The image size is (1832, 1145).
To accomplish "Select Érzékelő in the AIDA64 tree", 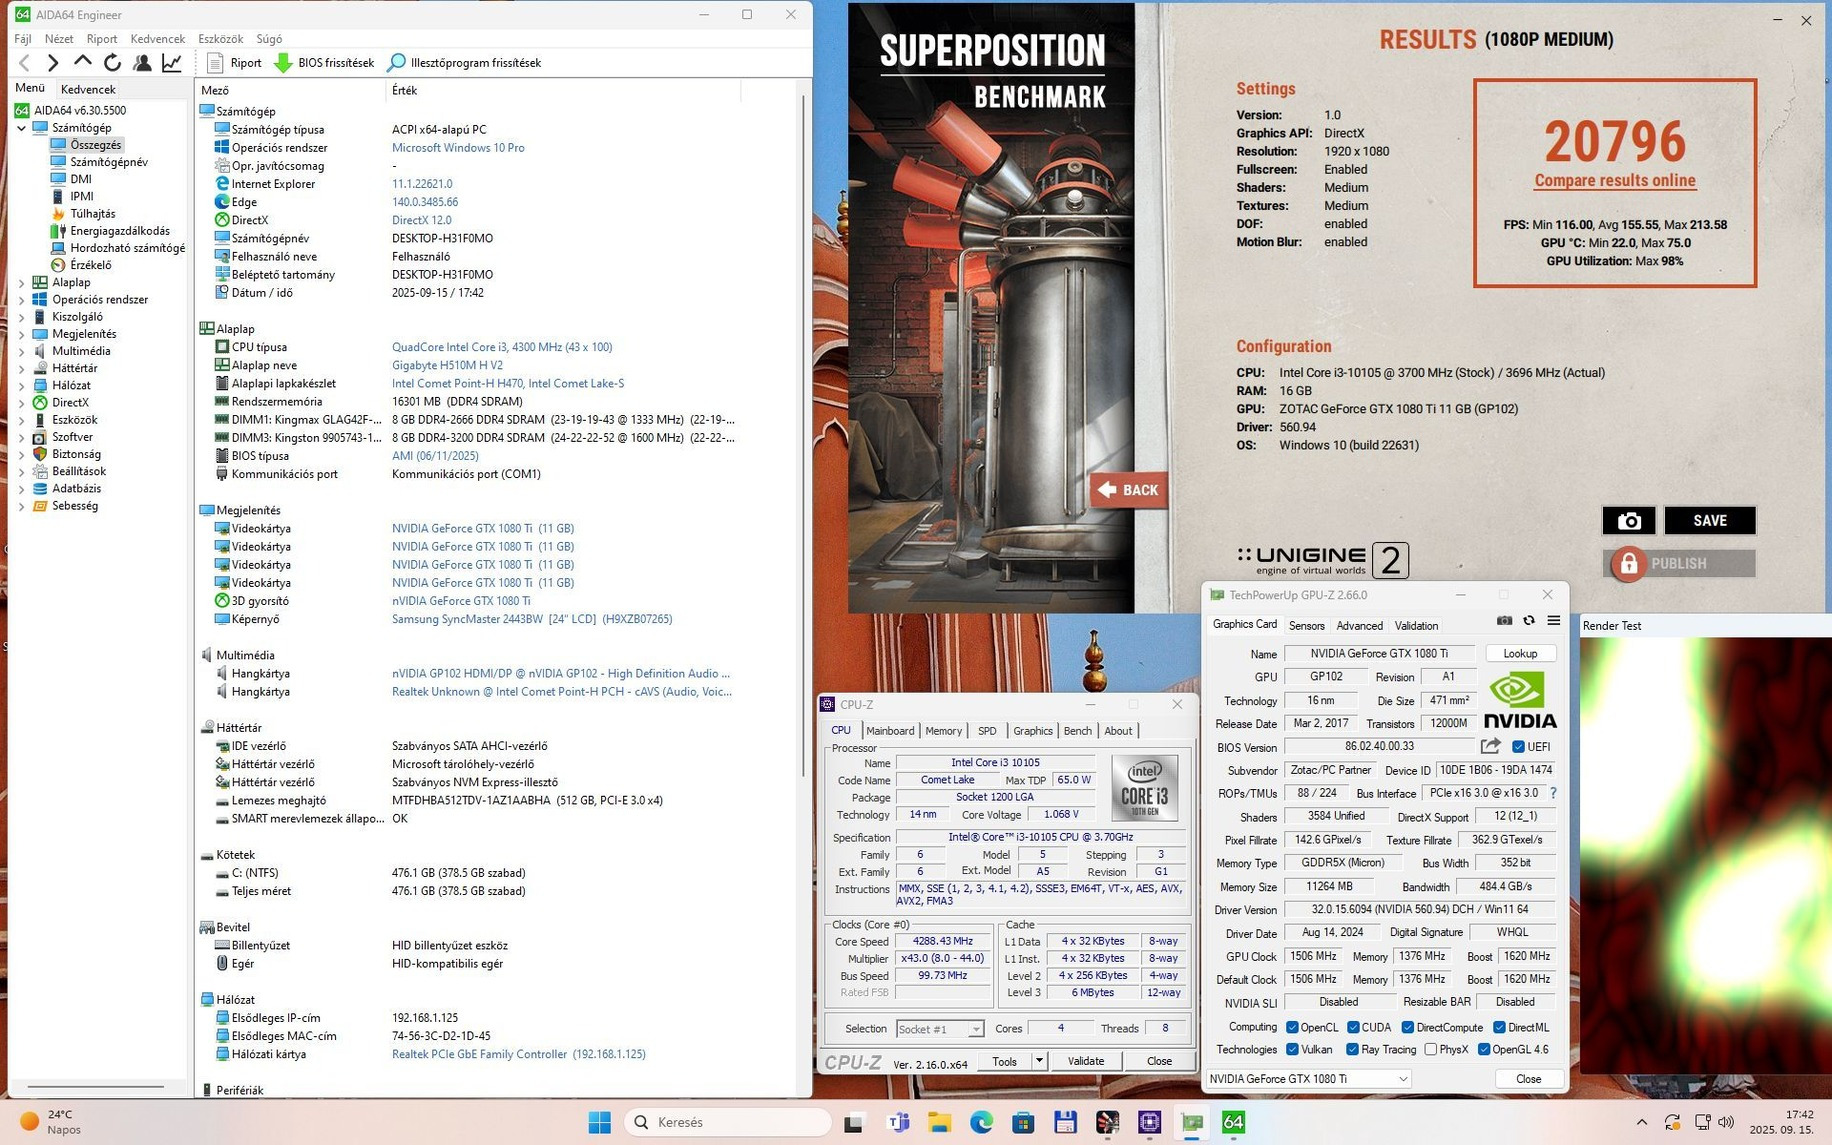I will click(90, 265).
